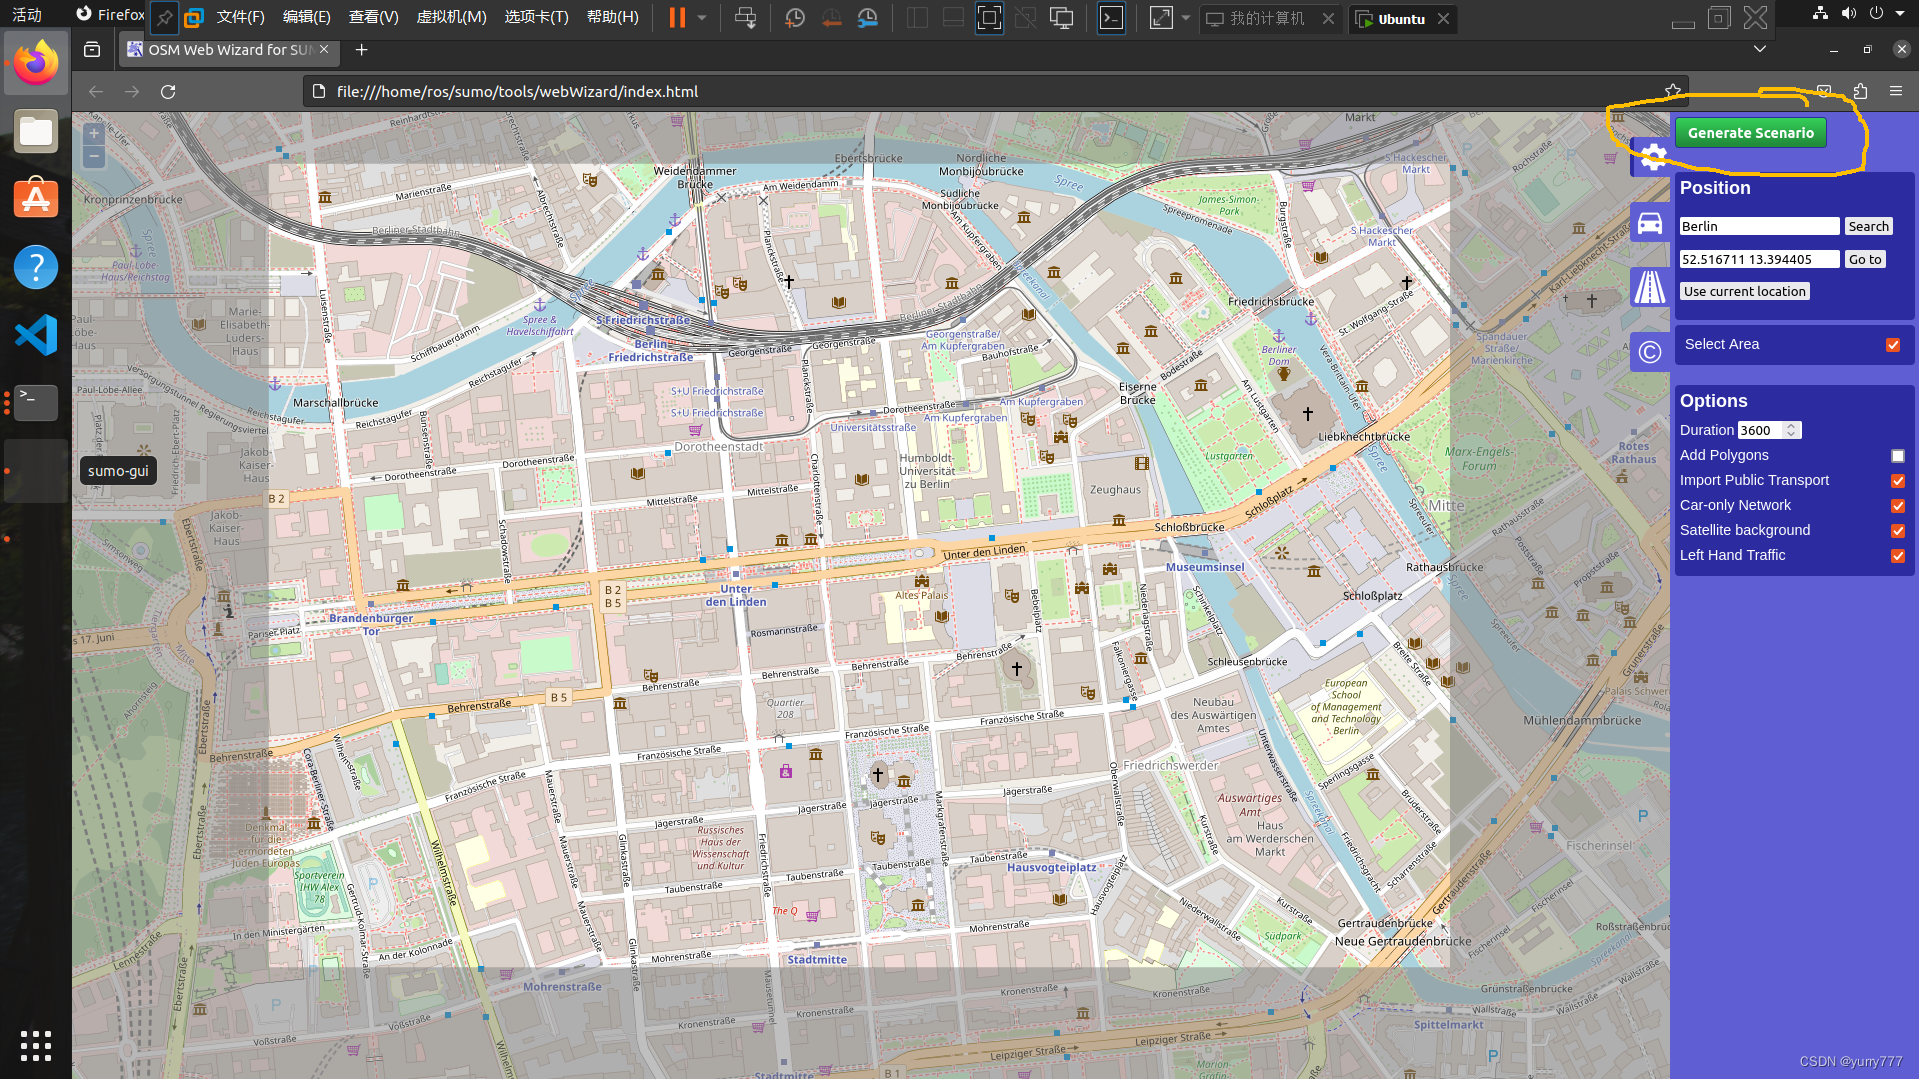Open the car vehicles panel icon
1919x1079 pixels.
coord(1650,222)
